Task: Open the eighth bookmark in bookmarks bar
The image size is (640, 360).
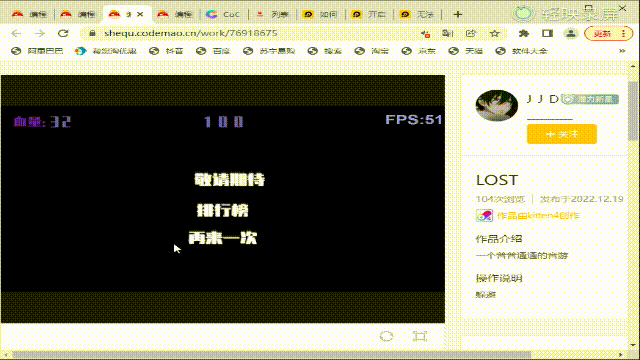Action: click(x=419, y=51)
